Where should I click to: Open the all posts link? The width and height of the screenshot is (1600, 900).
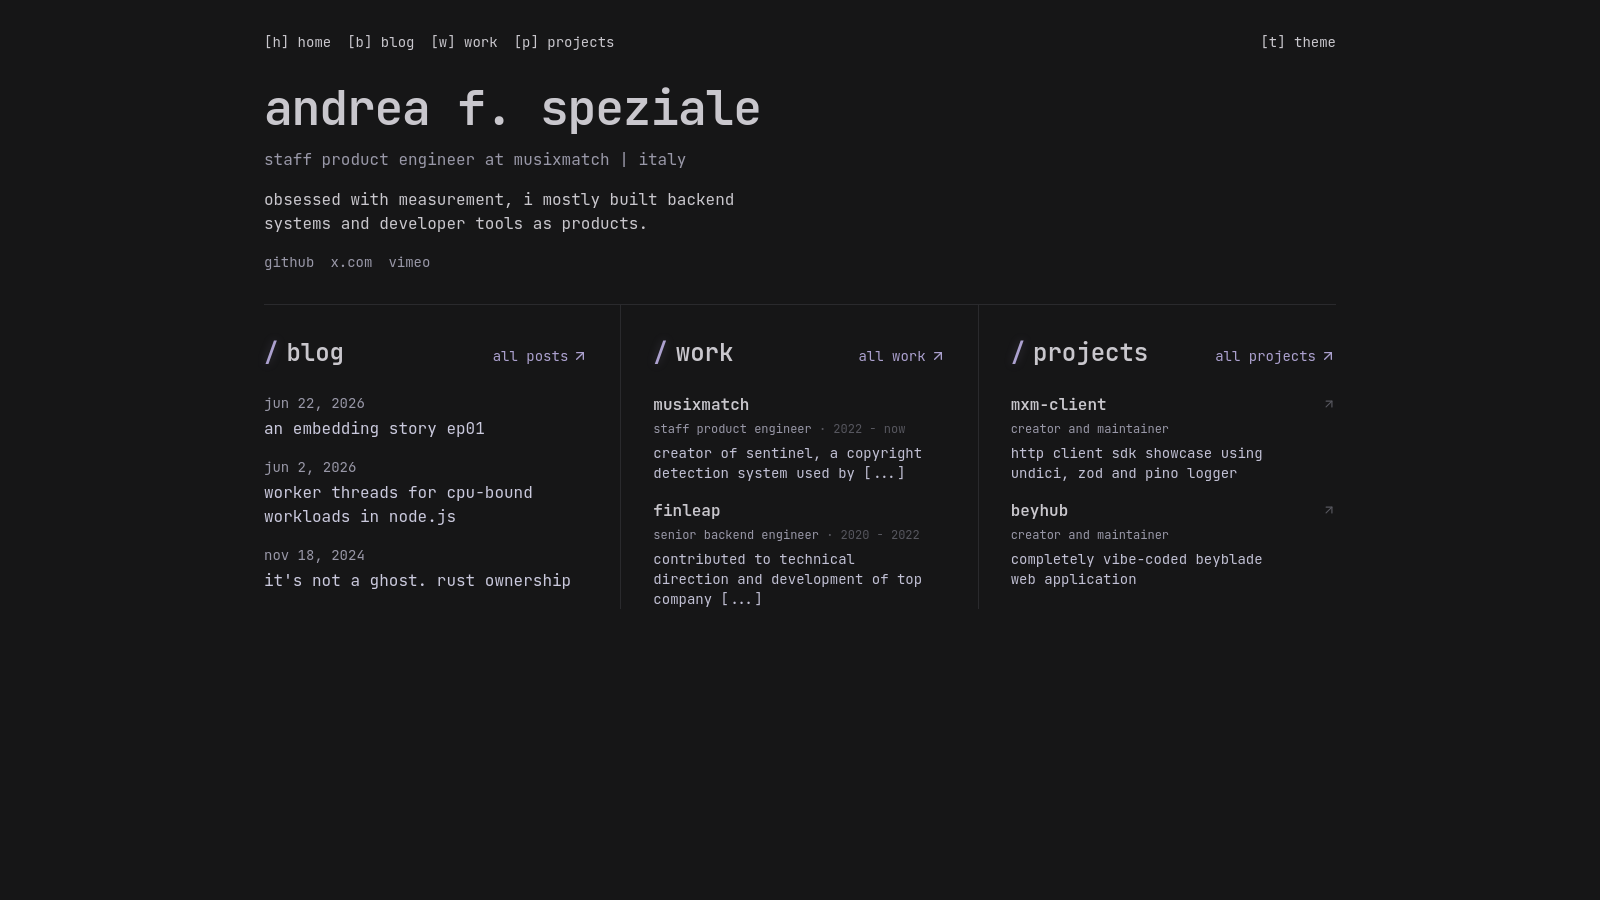[x=539, y=356]
